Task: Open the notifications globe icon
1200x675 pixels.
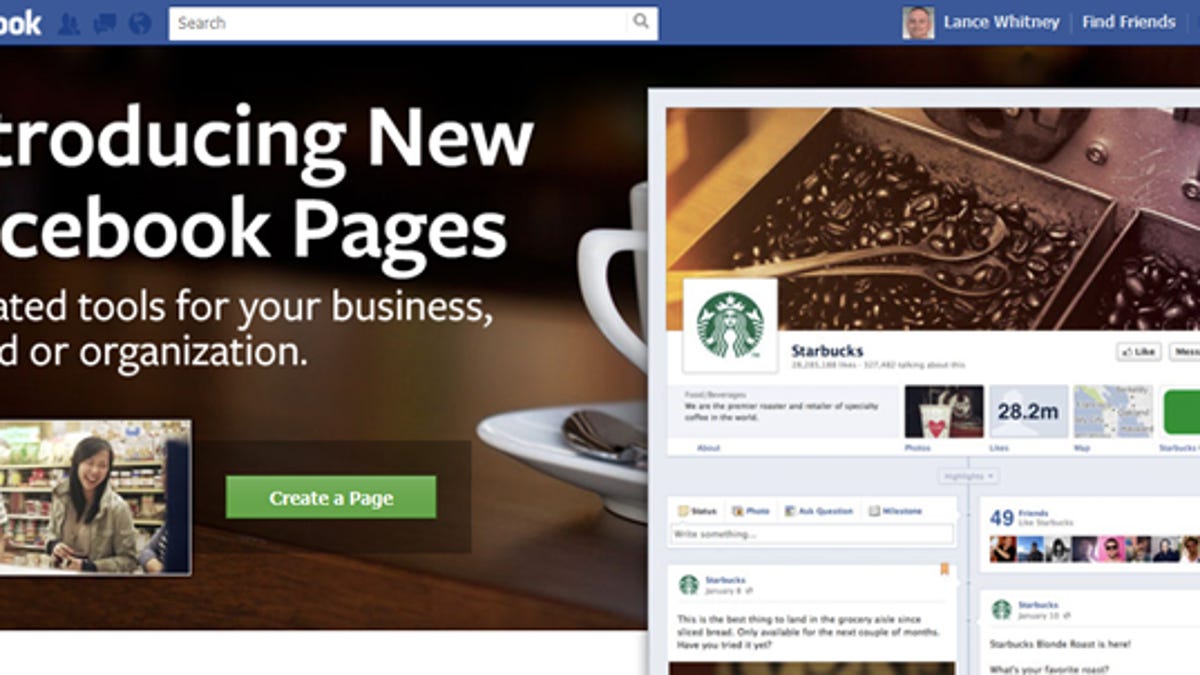Action: tap(140, 23)
